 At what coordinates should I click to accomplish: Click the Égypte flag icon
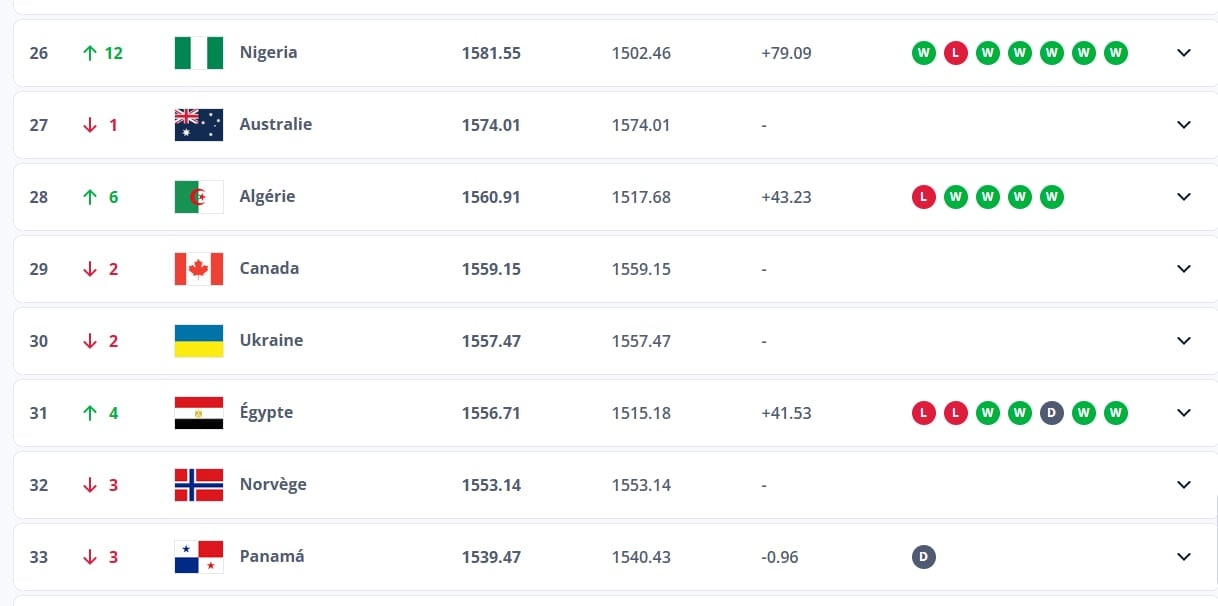point(198,413)
